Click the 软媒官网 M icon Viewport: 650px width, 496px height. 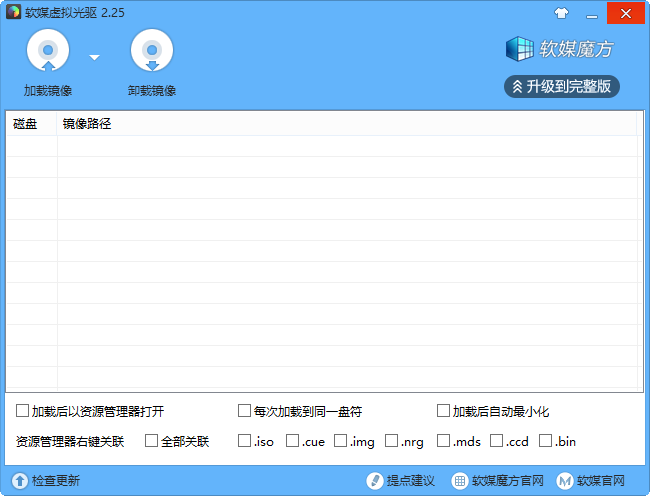pos(565,481)
